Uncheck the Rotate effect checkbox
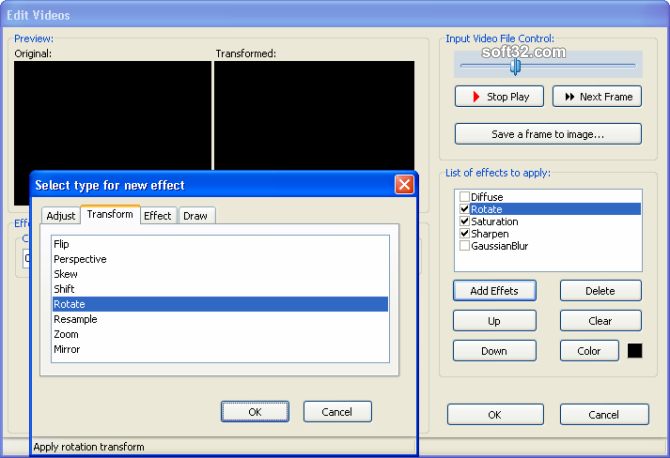The width and height of the screenshot is (670, 458). pos(464,209)
